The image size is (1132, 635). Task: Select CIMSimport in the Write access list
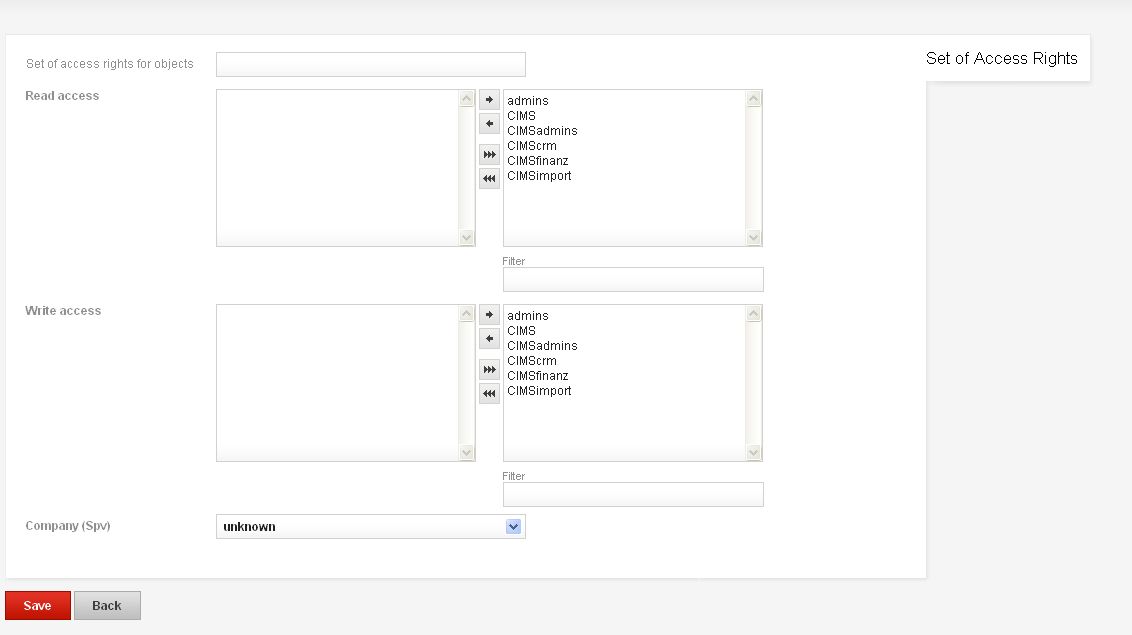click(x=539, y=391)
